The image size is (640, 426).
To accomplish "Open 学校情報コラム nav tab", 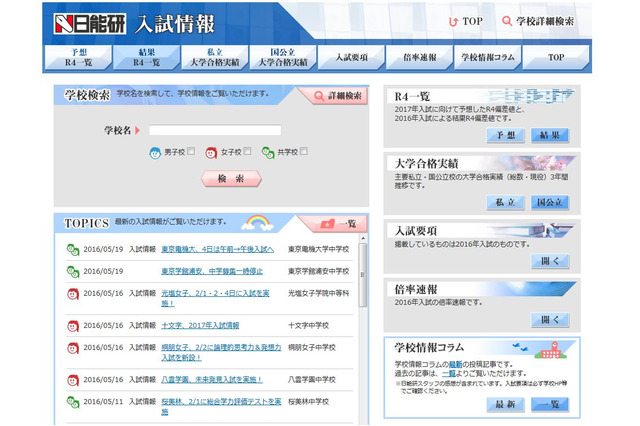I will (487, 58).
